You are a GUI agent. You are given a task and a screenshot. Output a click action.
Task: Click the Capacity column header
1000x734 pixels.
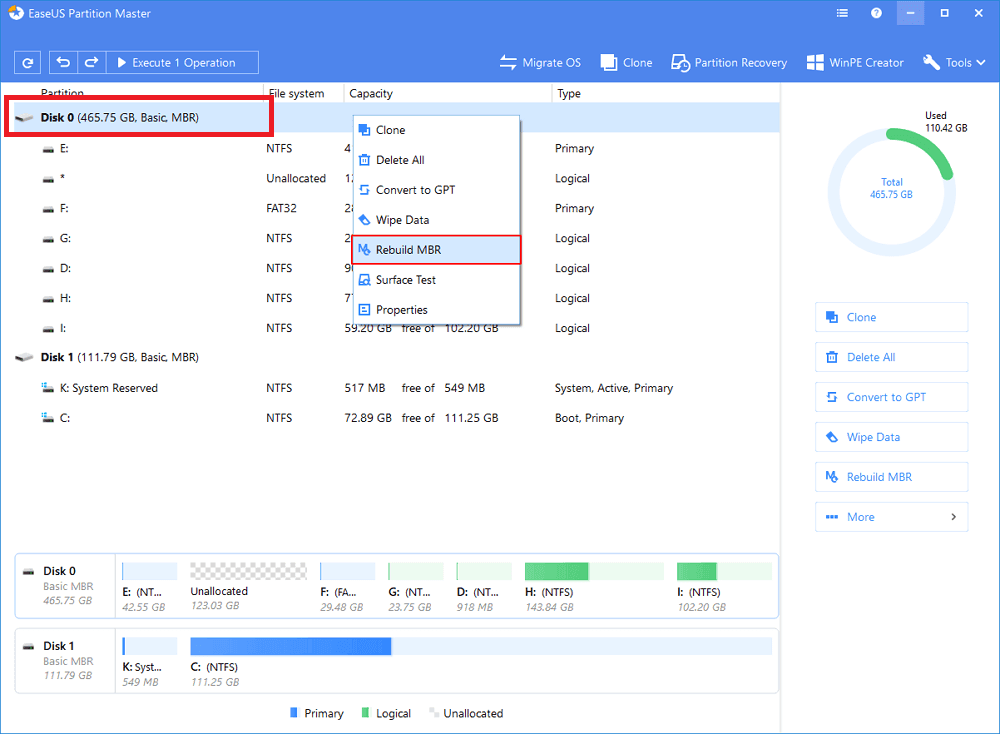point(371,94)
